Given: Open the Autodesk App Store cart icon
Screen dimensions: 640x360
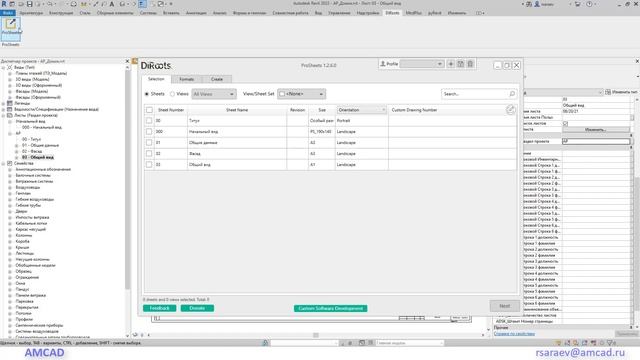Looking at the screenshot, I should (578, 4).
